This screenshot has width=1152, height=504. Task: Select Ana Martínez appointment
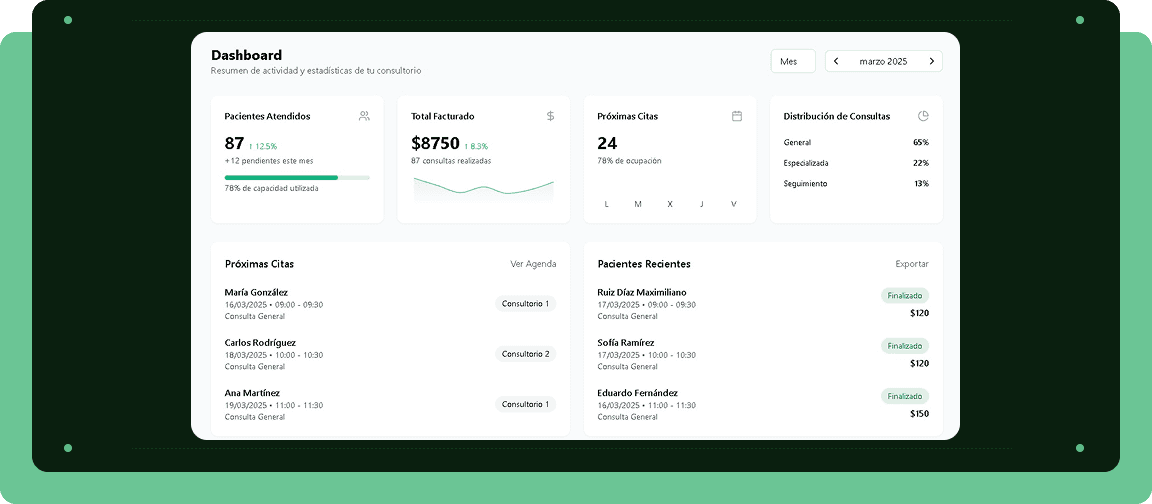[x=390, y=404]
